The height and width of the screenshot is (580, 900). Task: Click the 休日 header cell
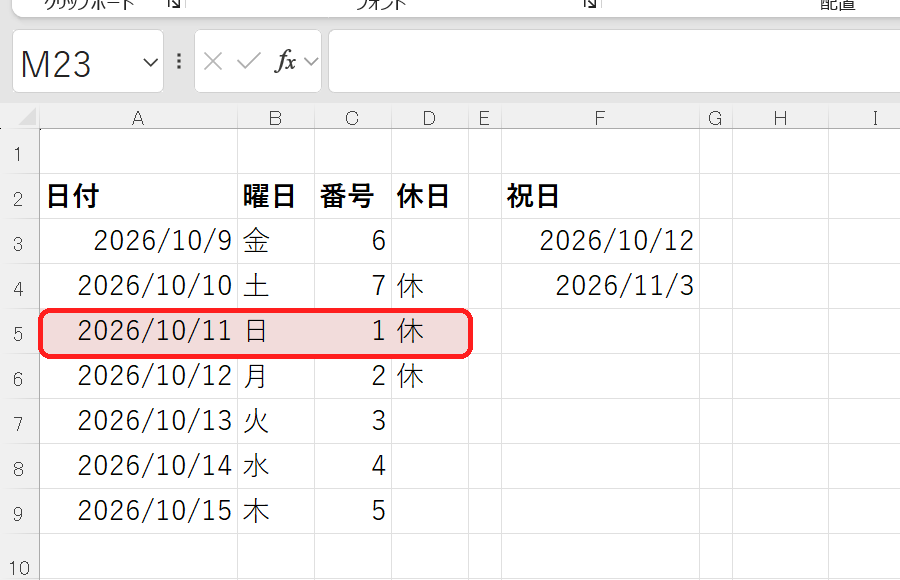click(x=430, y=196)
